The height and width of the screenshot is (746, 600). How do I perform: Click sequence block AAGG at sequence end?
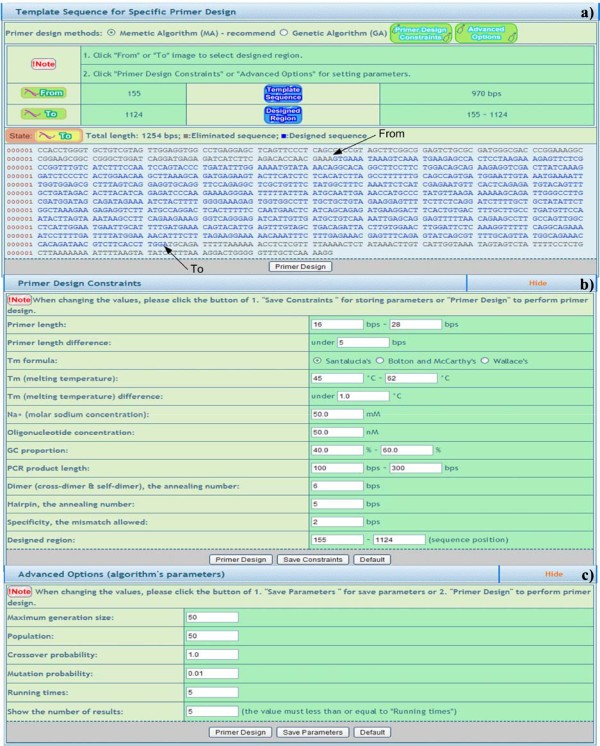tap(323, 253)
